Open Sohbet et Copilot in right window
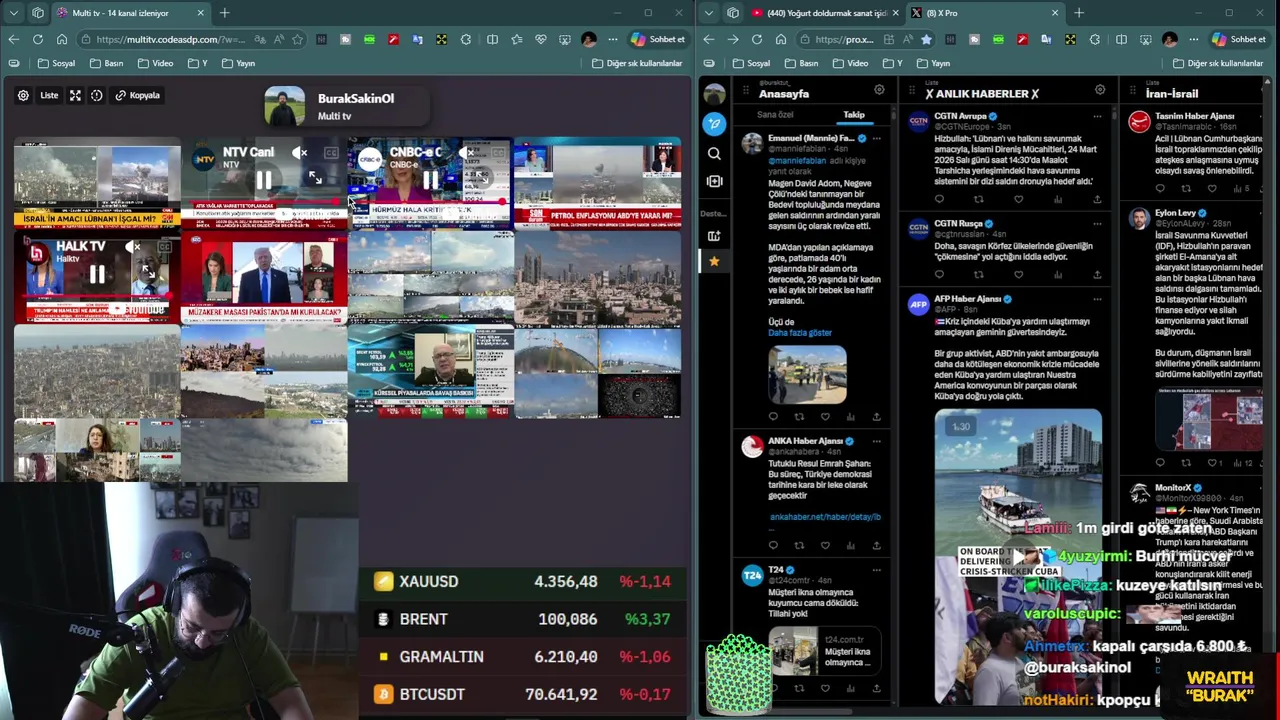Viewport: 1280px width, 720px height. point(1239,39)
